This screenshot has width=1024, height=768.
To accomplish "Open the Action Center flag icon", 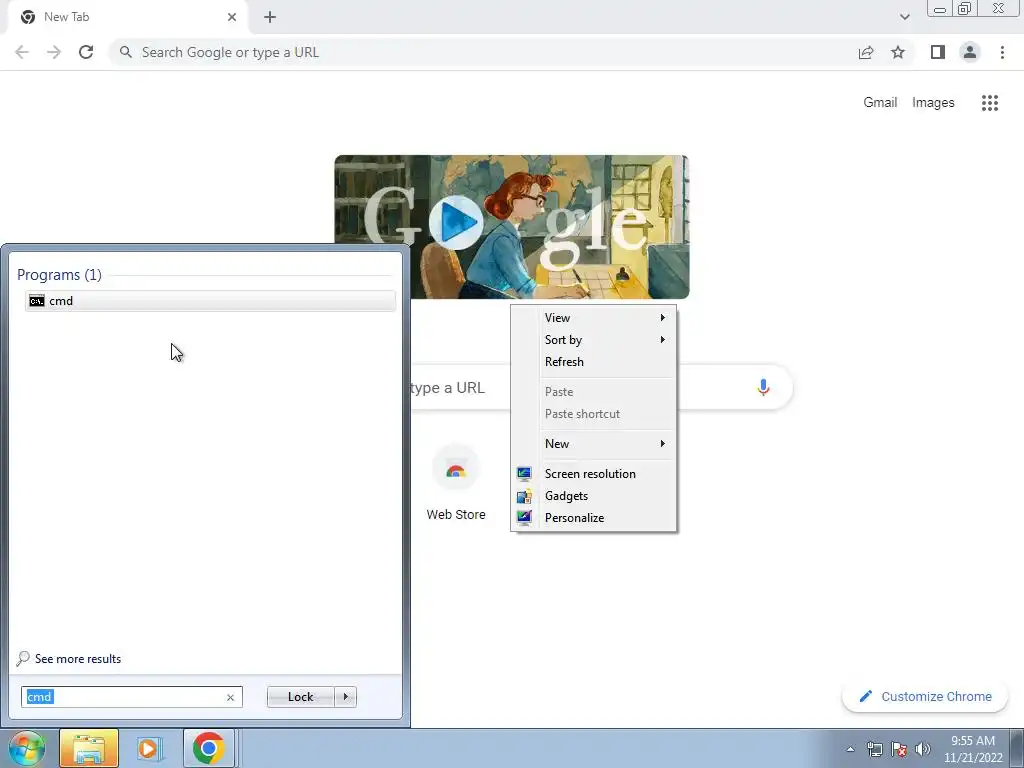I will point(899,749).
